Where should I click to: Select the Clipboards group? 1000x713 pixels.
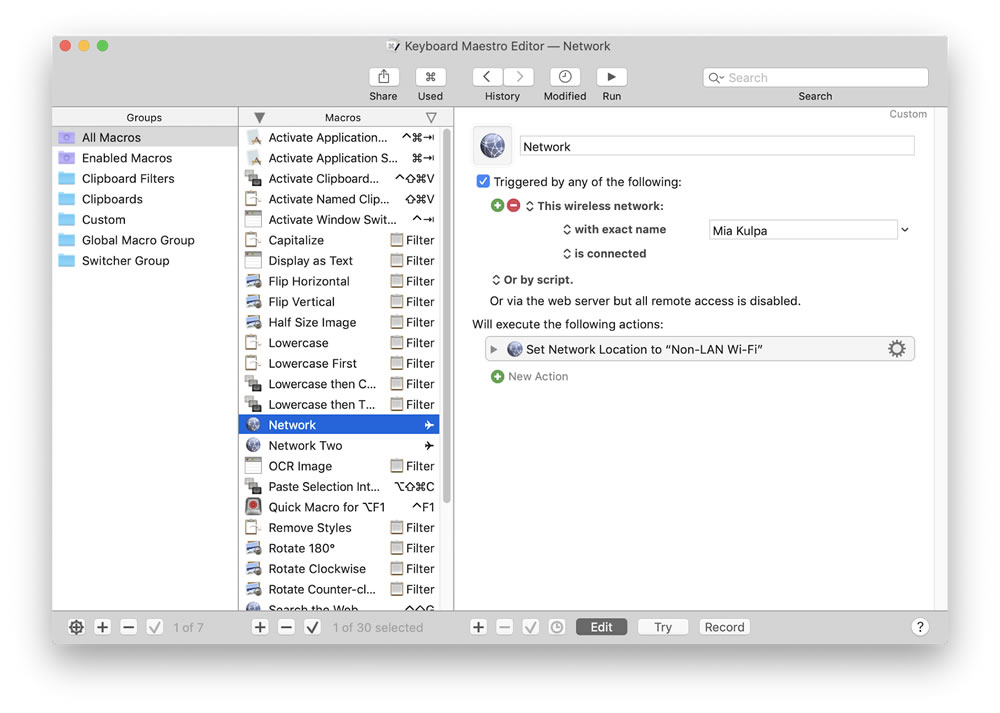145,199
